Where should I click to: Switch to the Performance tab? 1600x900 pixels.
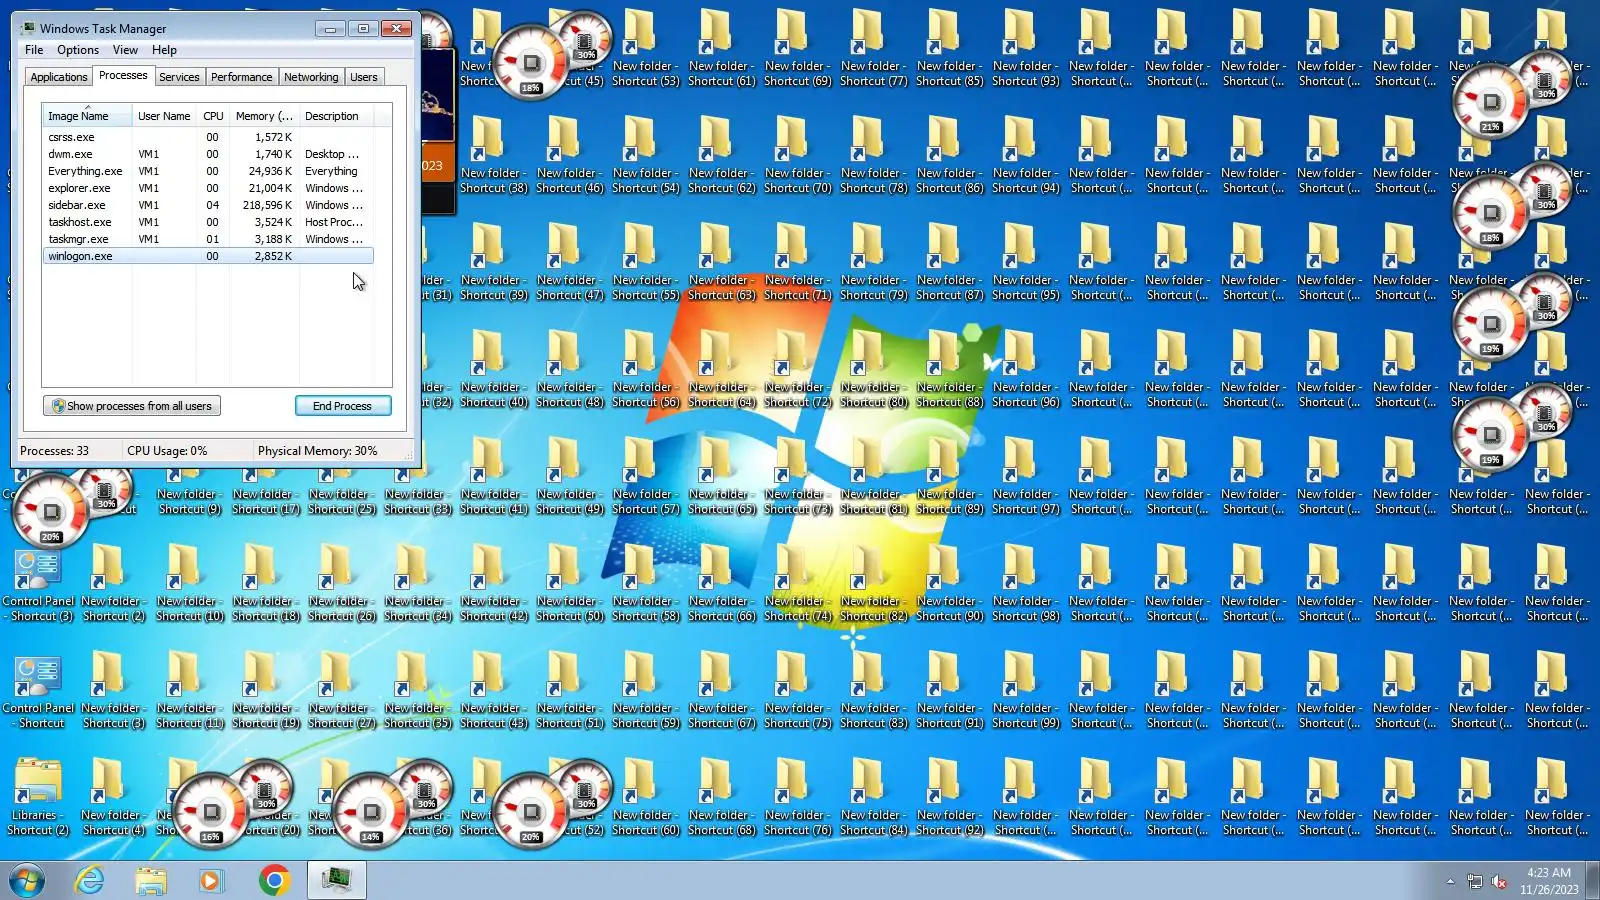(x=241, y=77)
